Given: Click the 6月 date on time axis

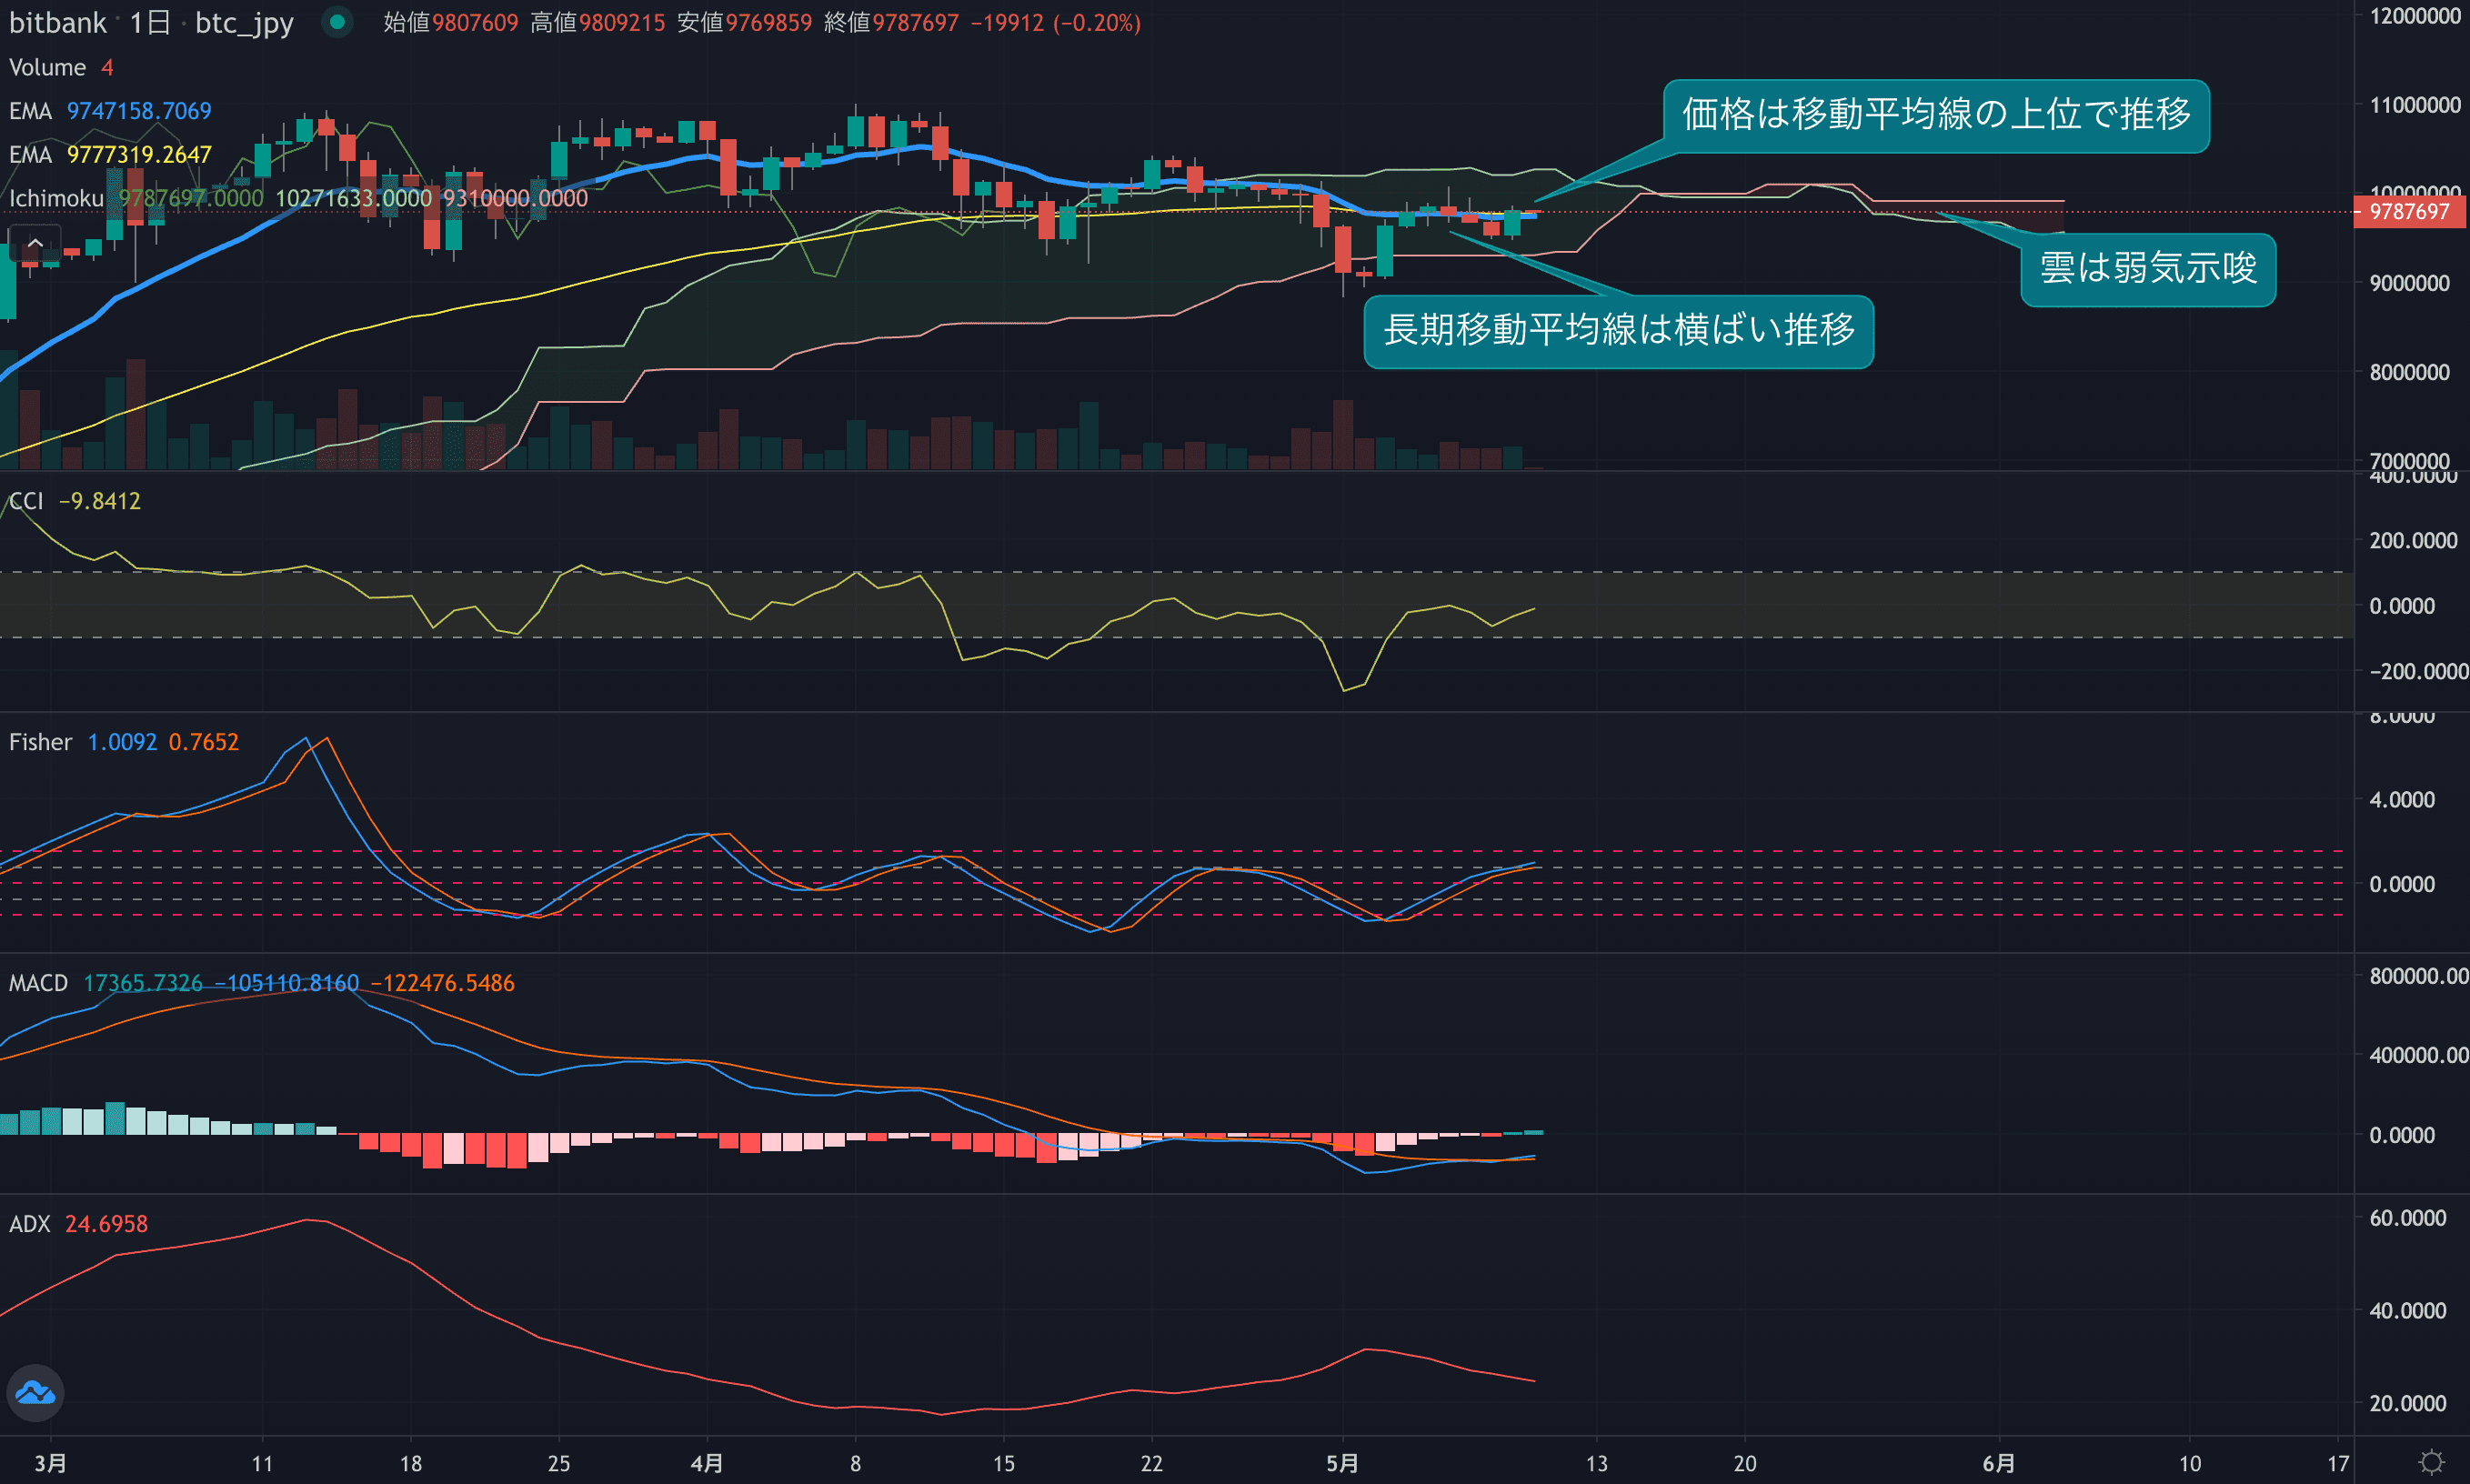Looking at the screenshot, I should (x=1998, y=1463).
